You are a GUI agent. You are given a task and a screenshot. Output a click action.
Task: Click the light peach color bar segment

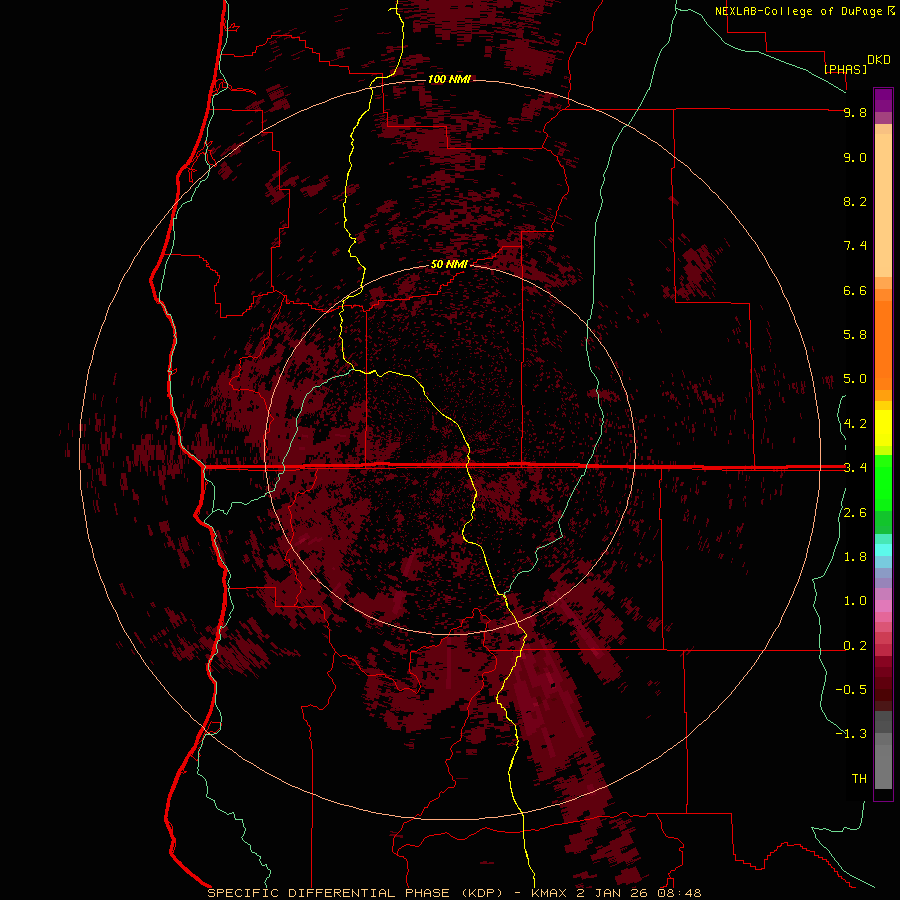(883, 205)
